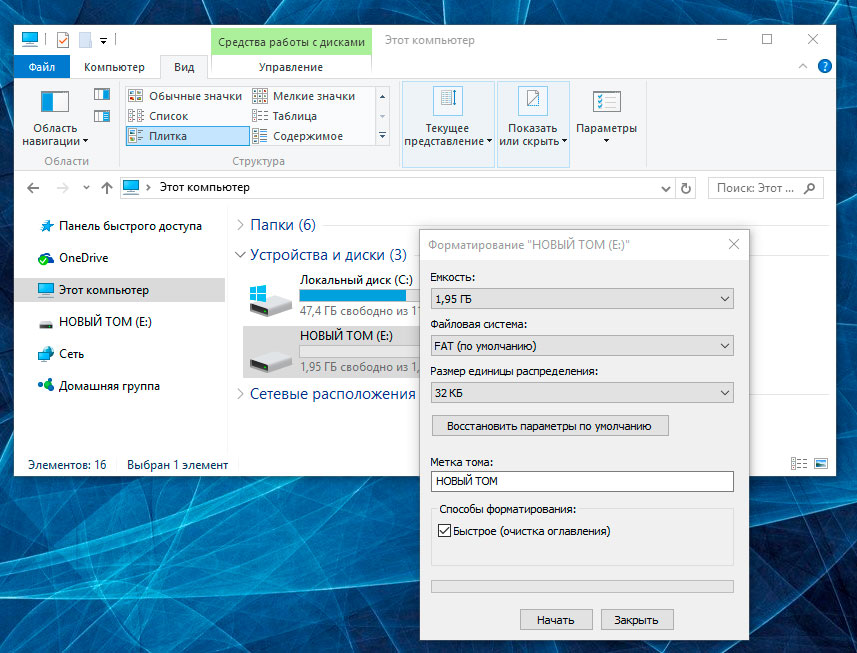Select Панель быстрого доступа in sidebar
This screenshot has width=857, height=653.
120,226
